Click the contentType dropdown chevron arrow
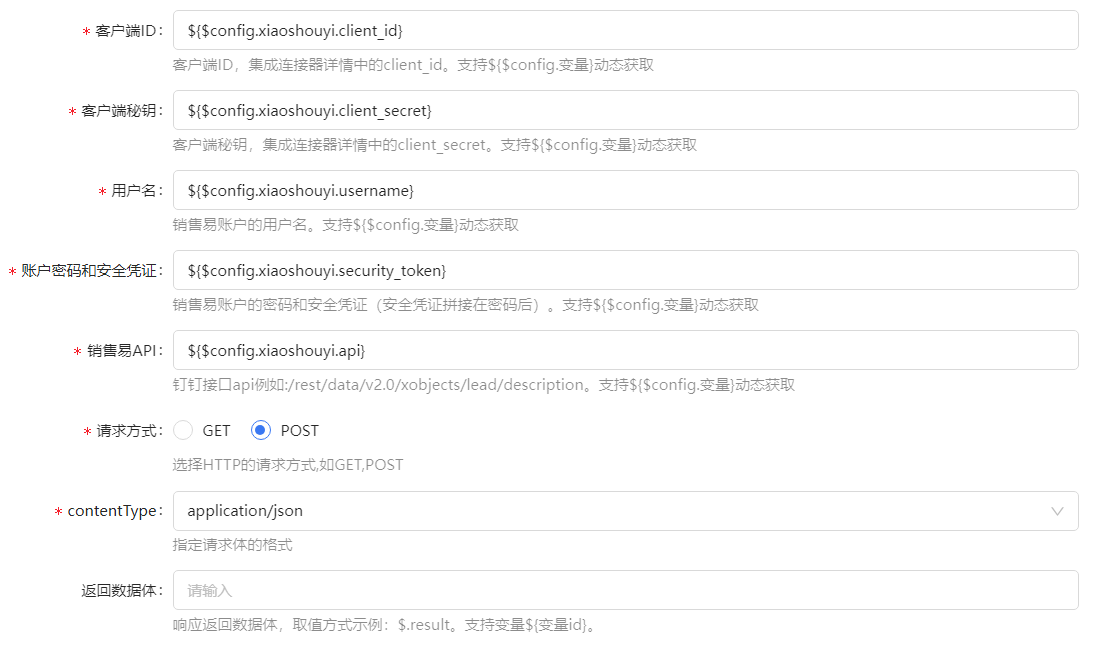This screenshot has height=649, width=1116. point(1058,511)
